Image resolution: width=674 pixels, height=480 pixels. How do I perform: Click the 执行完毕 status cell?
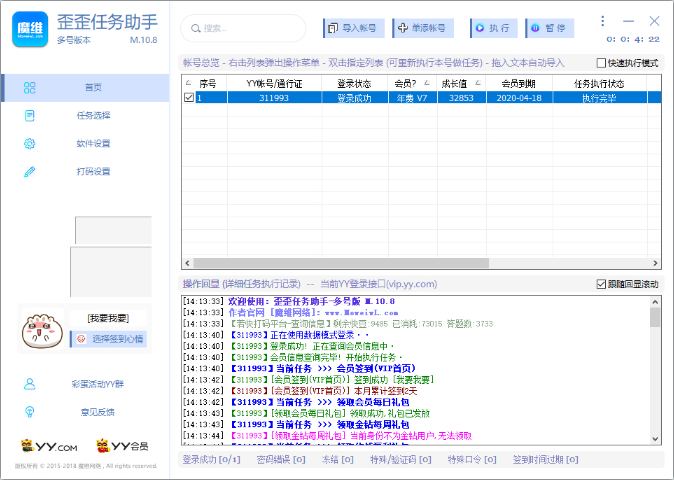(599, 98)
